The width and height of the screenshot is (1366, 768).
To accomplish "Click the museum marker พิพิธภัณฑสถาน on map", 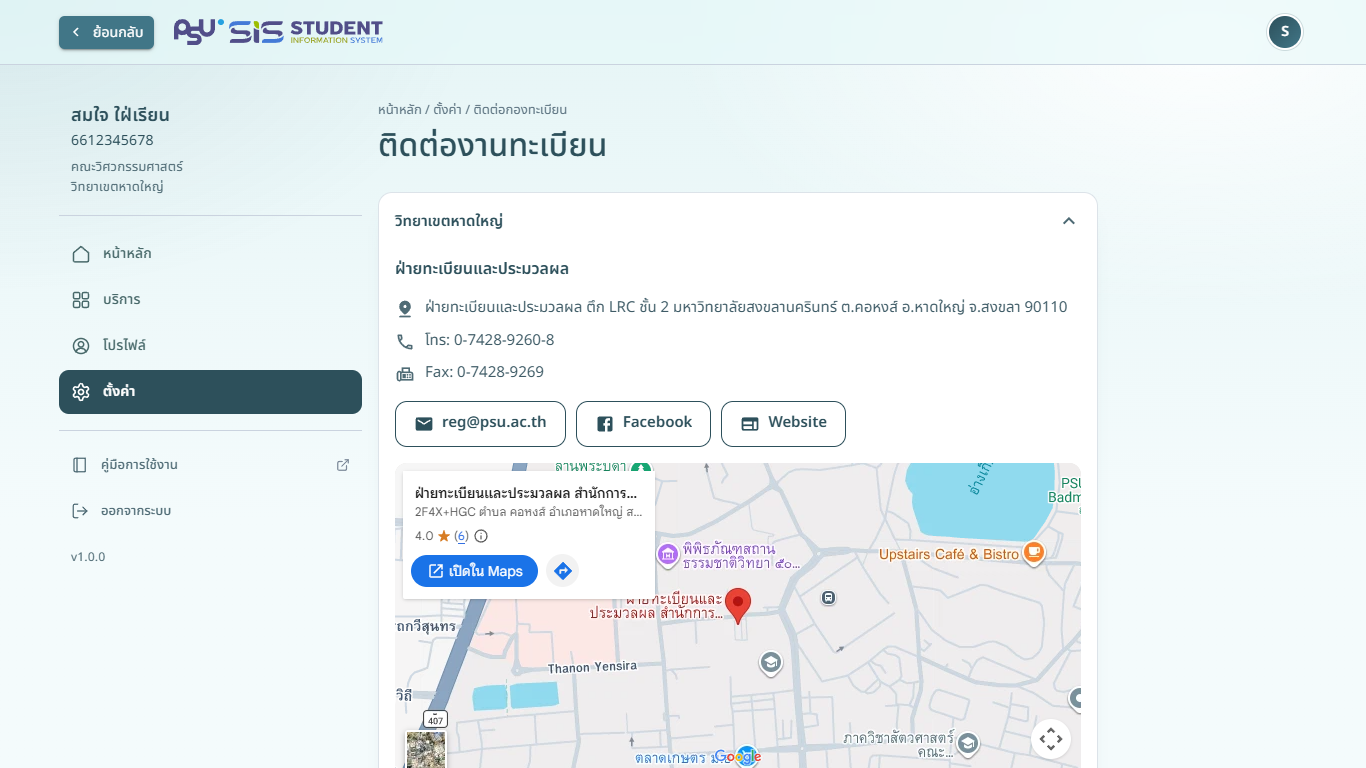I will 668,554.
